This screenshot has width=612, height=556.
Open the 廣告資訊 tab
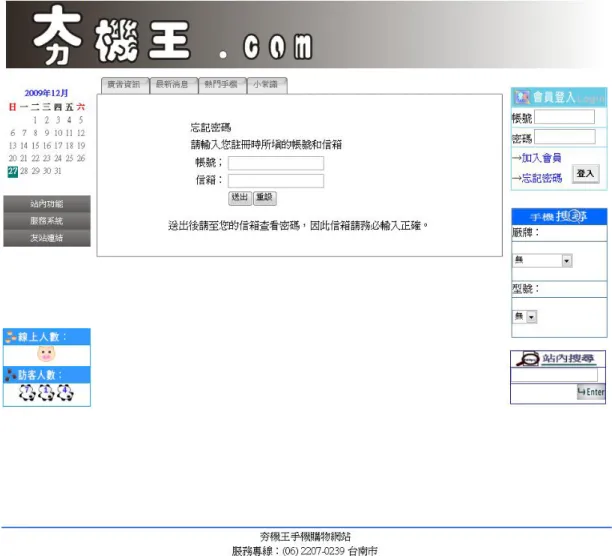point(125,85)
